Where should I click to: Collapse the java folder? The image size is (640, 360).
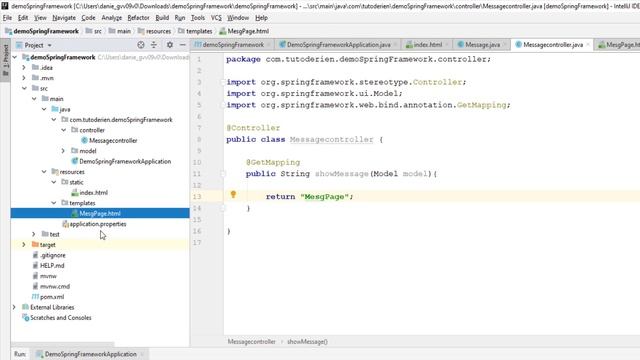click(44, 109)
